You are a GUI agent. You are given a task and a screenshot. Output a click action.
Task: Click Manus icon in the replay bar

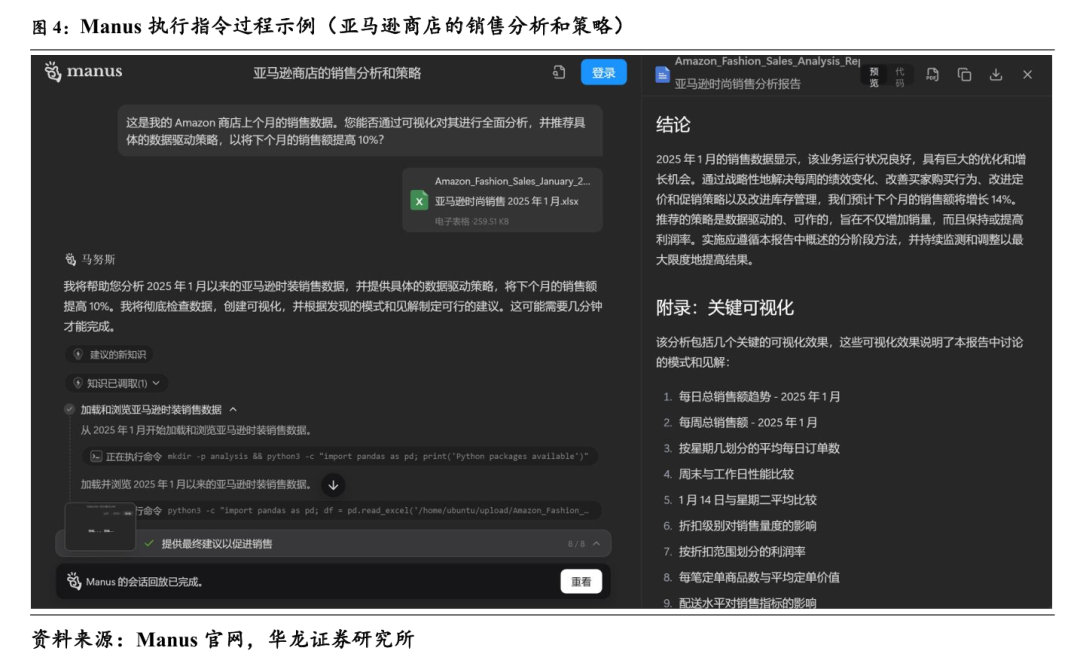pyautogui.click(x=74, y=581)
